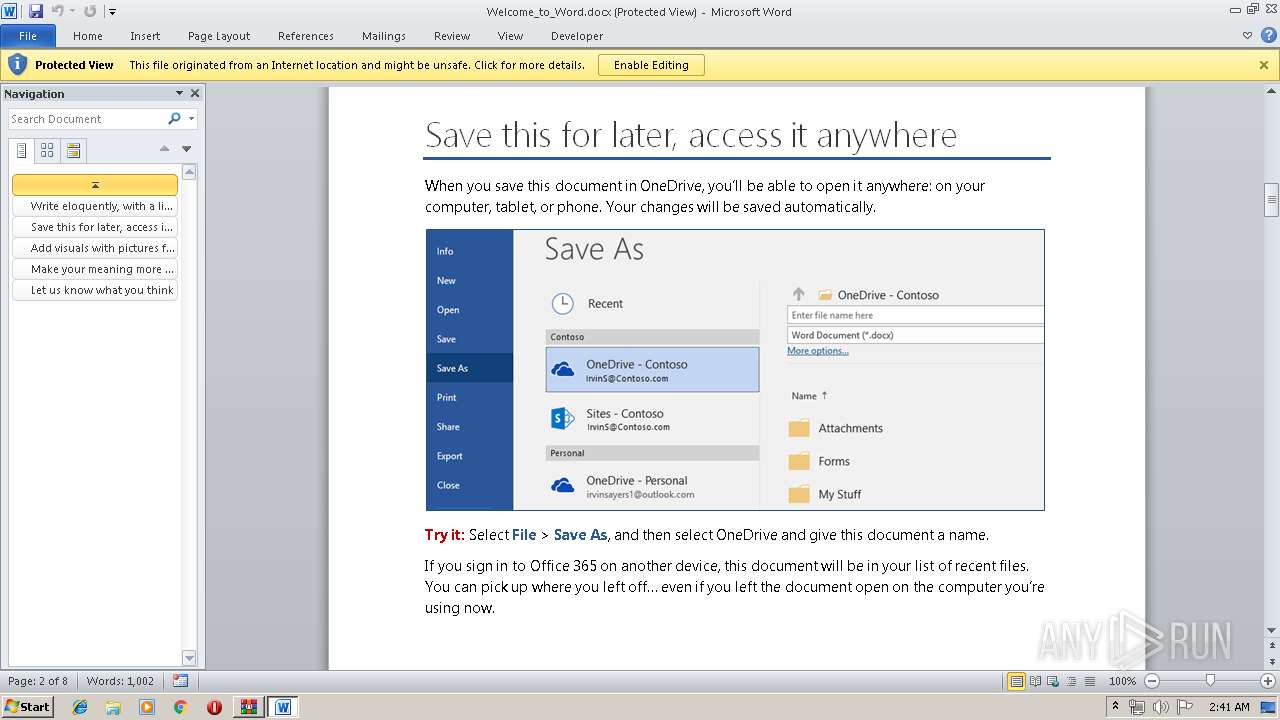The width and height of the screenshot is (1280, 720).
Task: Click the Words: 1,002 count
Action: 120,681
